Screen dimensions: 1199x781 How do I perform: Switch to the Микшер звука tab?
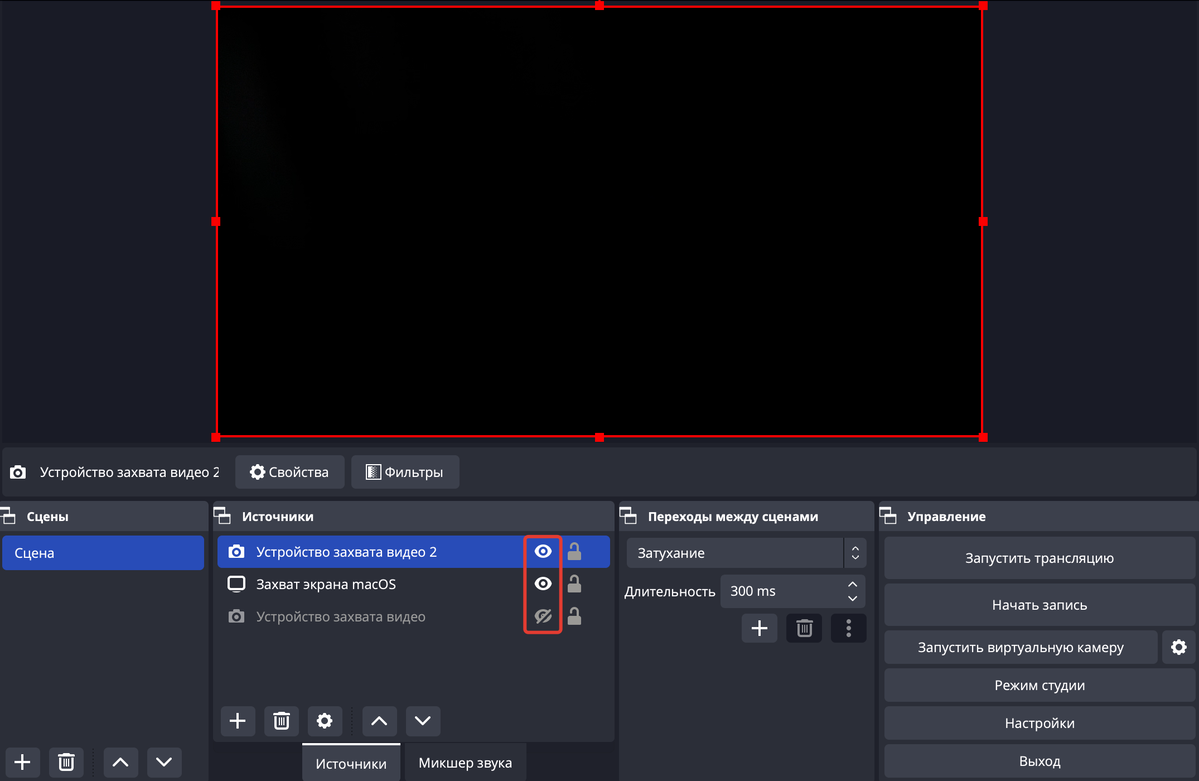click(x=465, y=762)
